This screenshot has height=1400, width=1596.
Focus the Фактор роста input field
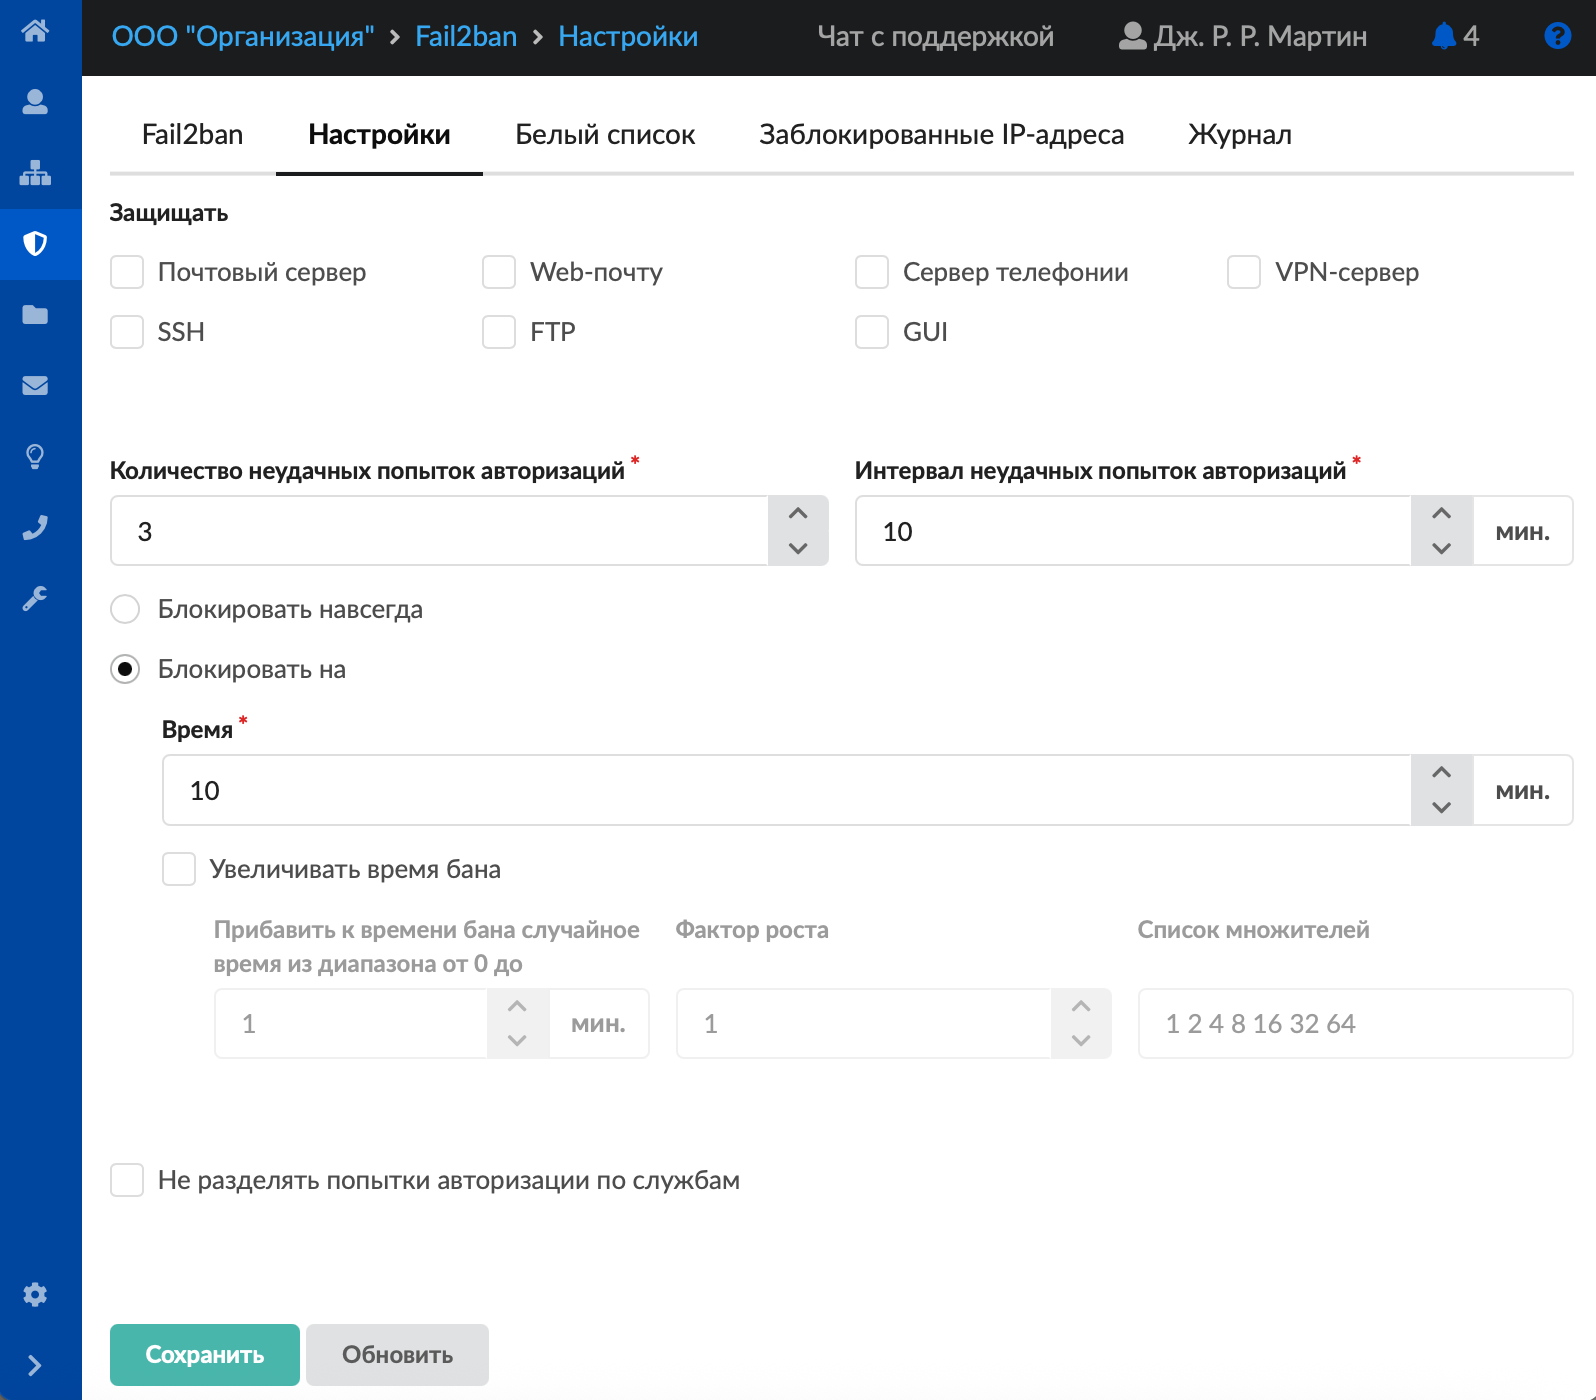click(864, 1023)
